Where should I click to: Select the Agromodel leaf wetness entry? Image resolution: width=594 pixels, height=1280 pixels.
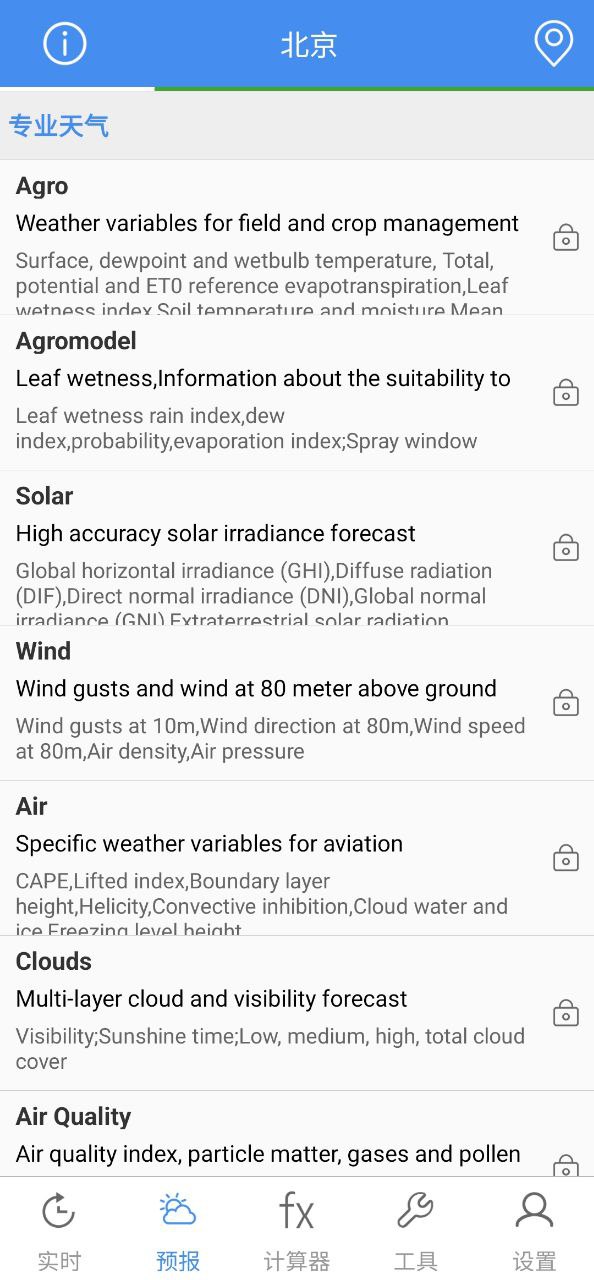(297, 393)
